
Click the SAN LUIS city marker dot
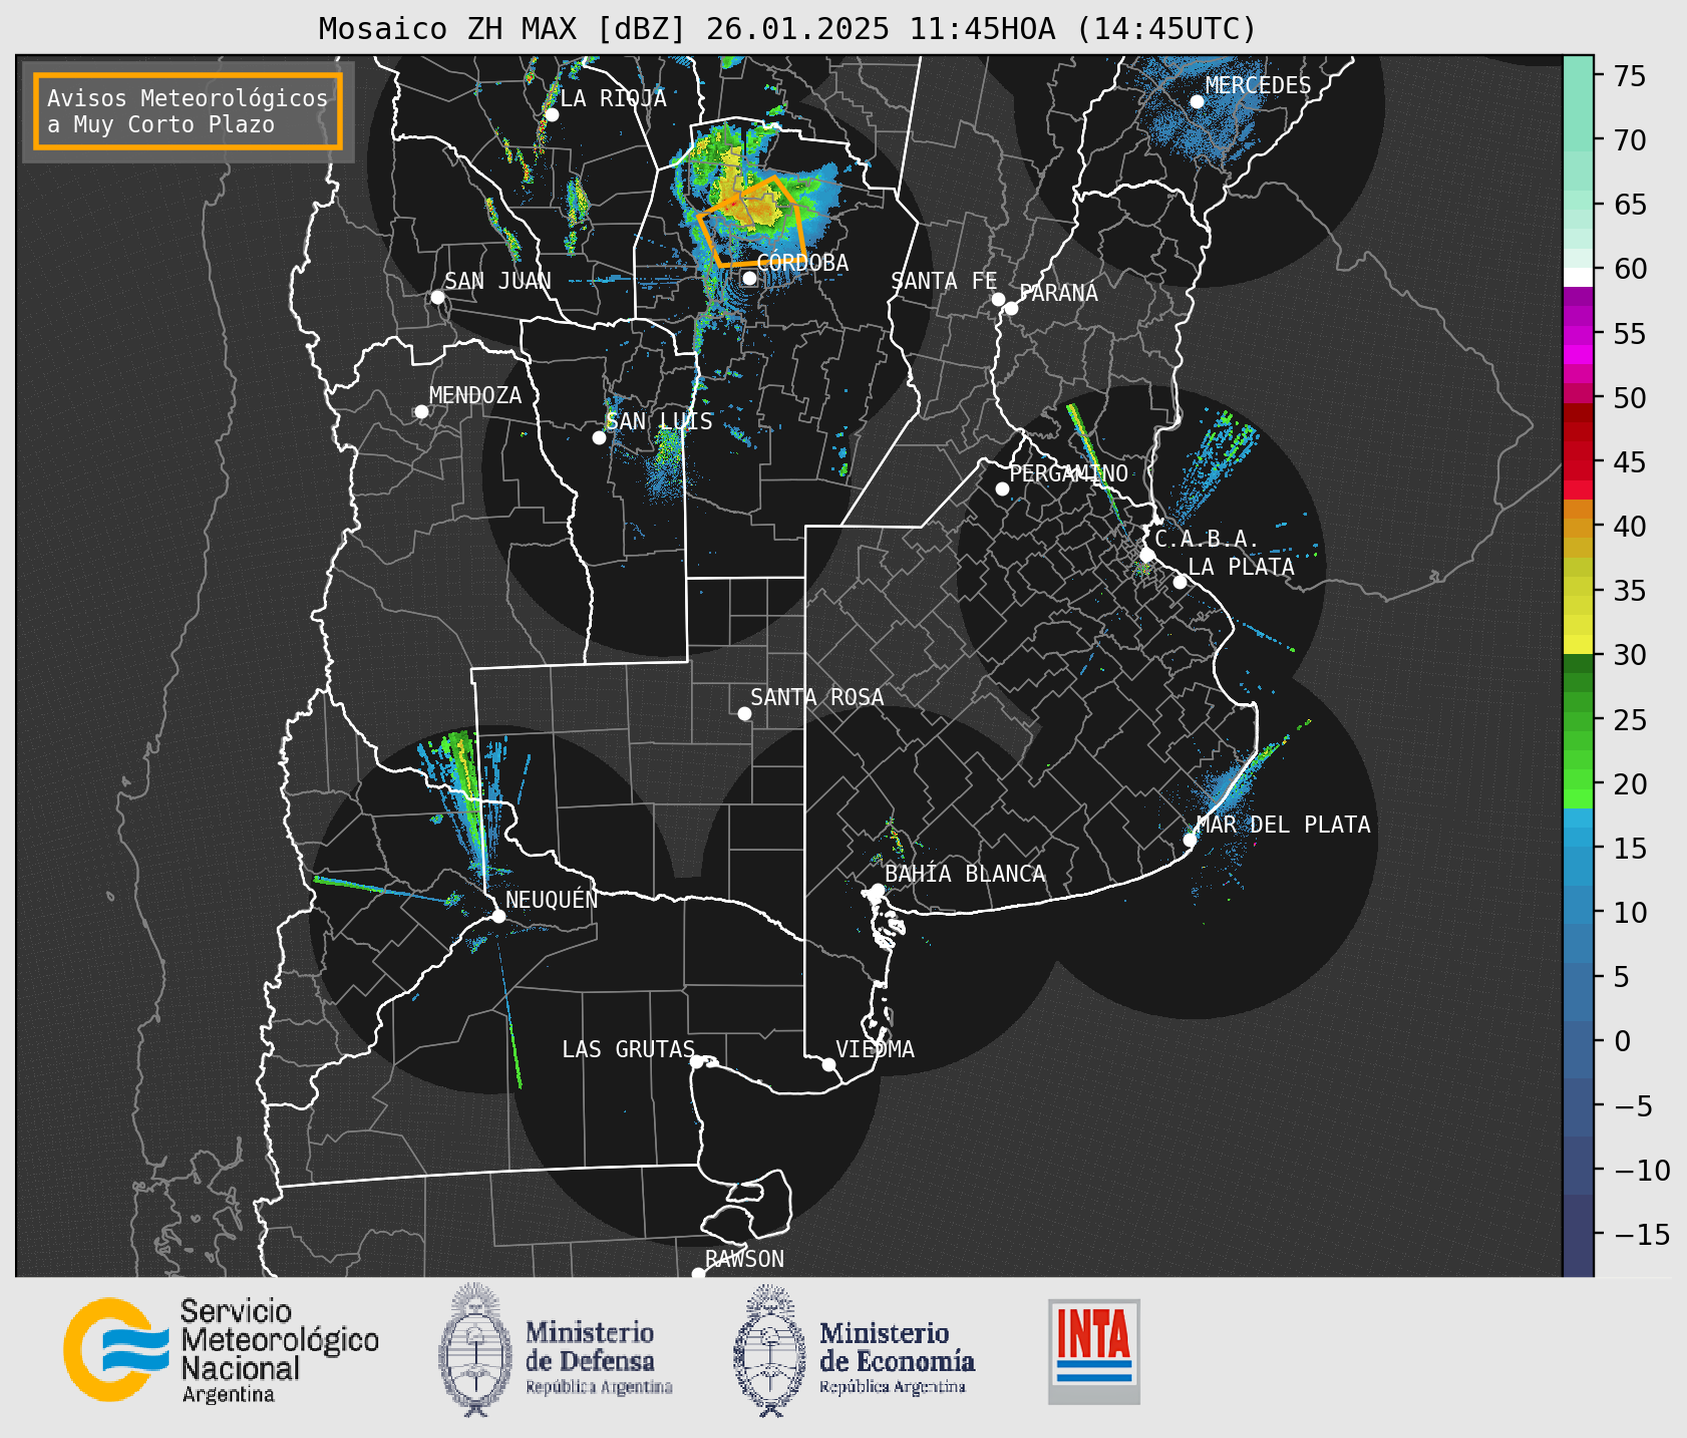tap(599, 438)
